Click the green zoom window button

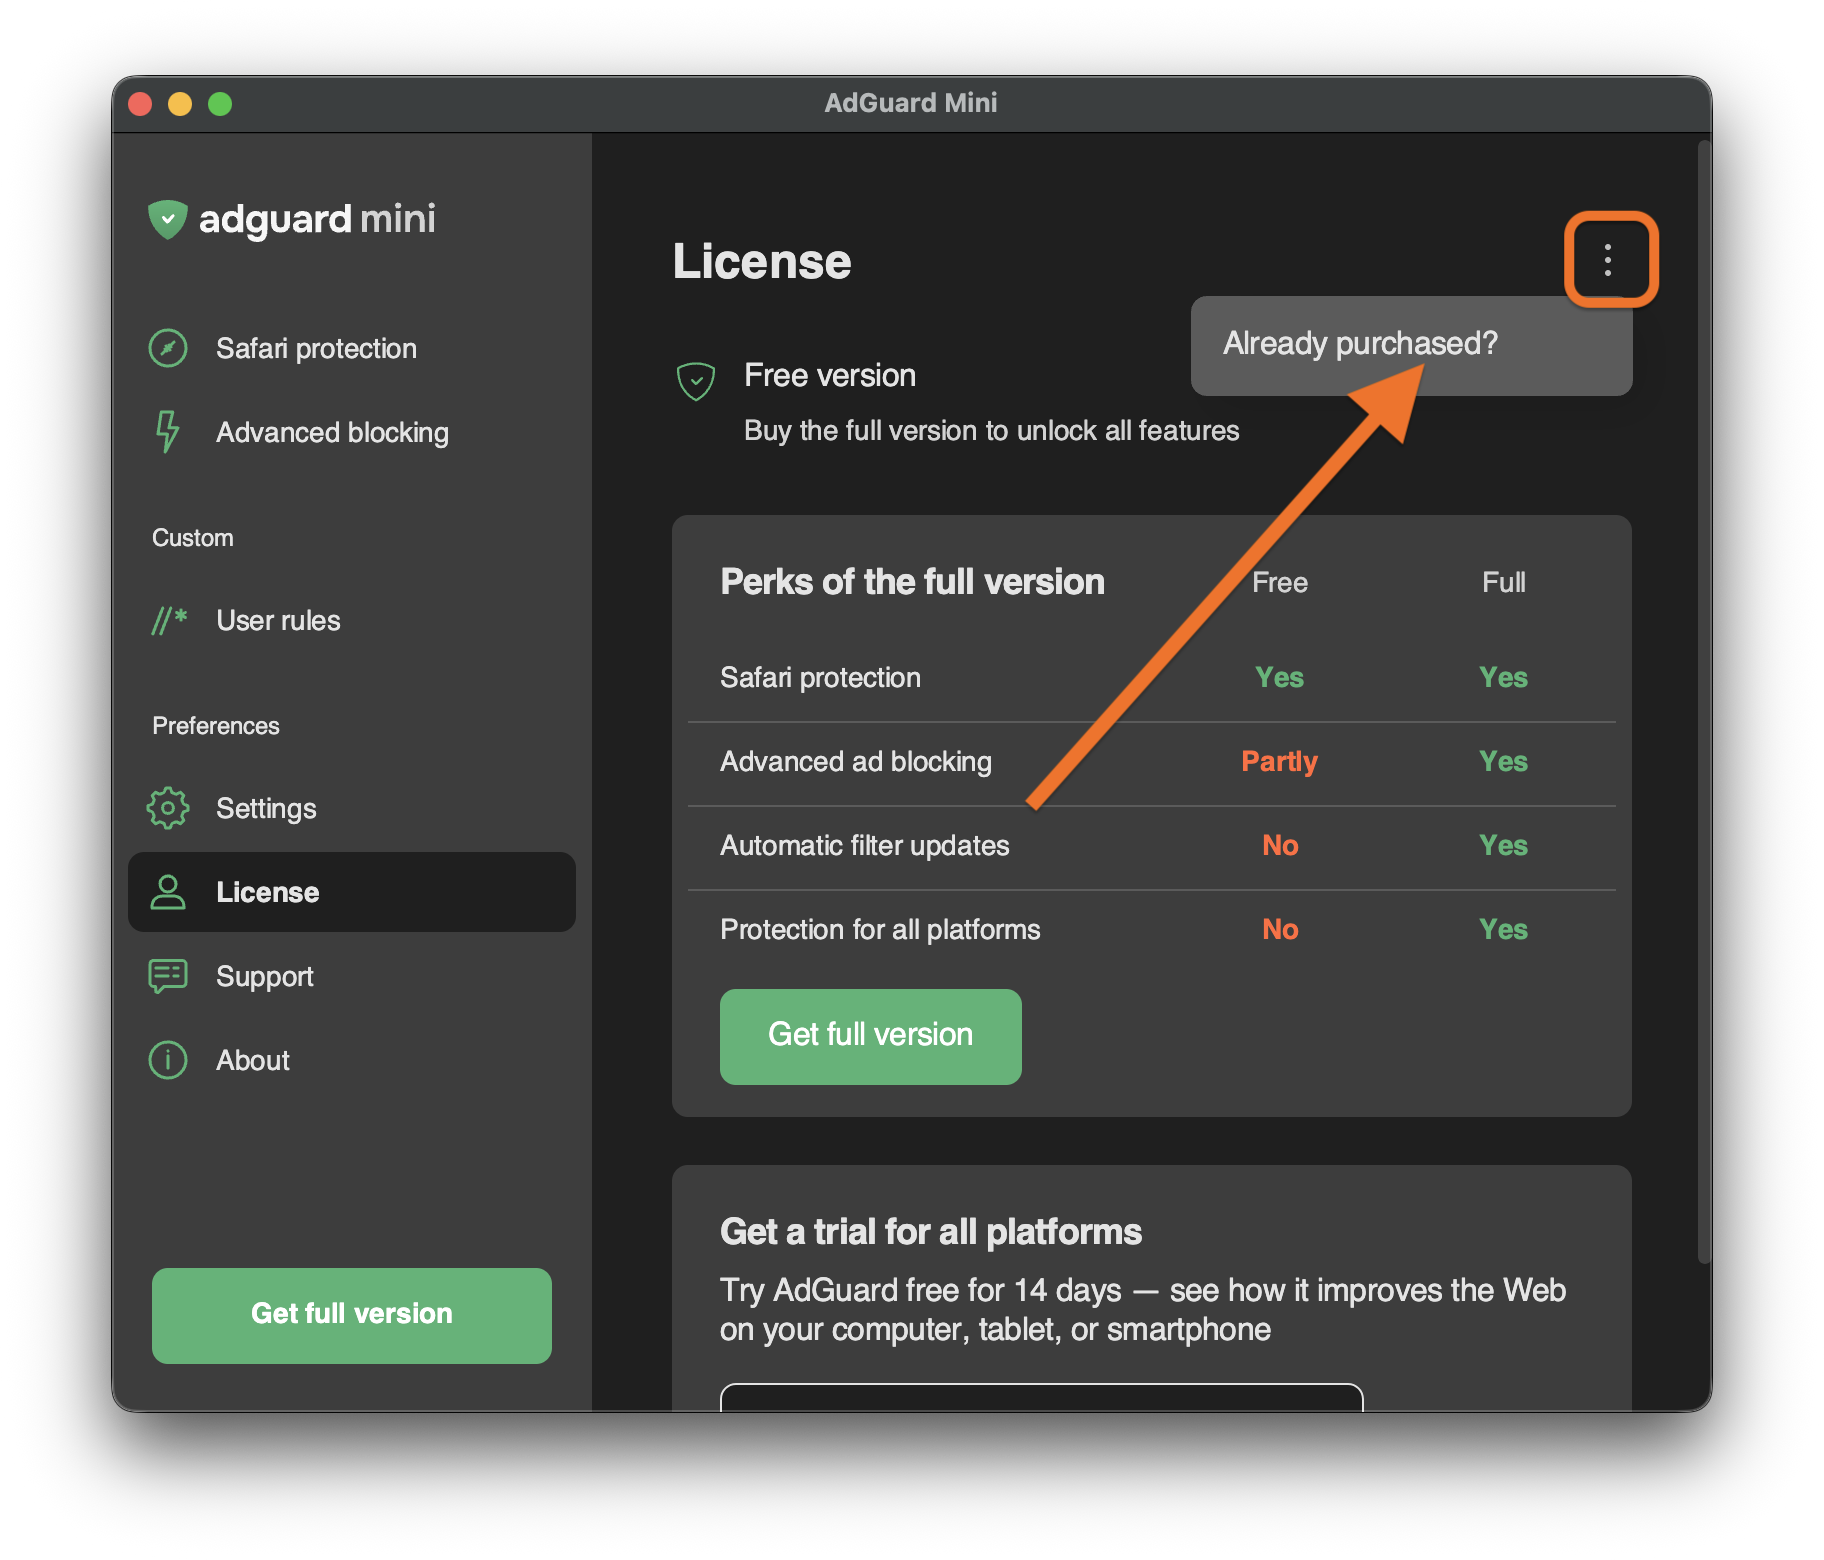tap(220, 104)
